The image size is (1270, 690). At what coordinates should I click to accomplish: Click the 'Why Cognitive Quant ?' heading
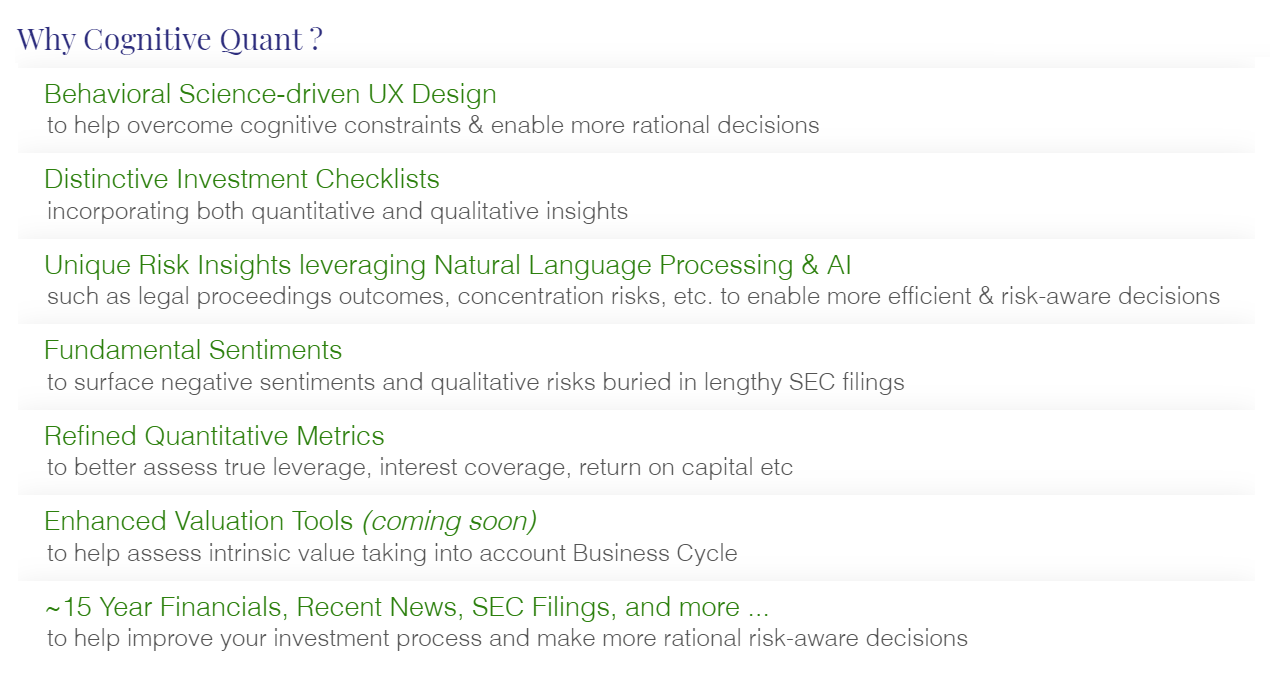click(170, 40)
